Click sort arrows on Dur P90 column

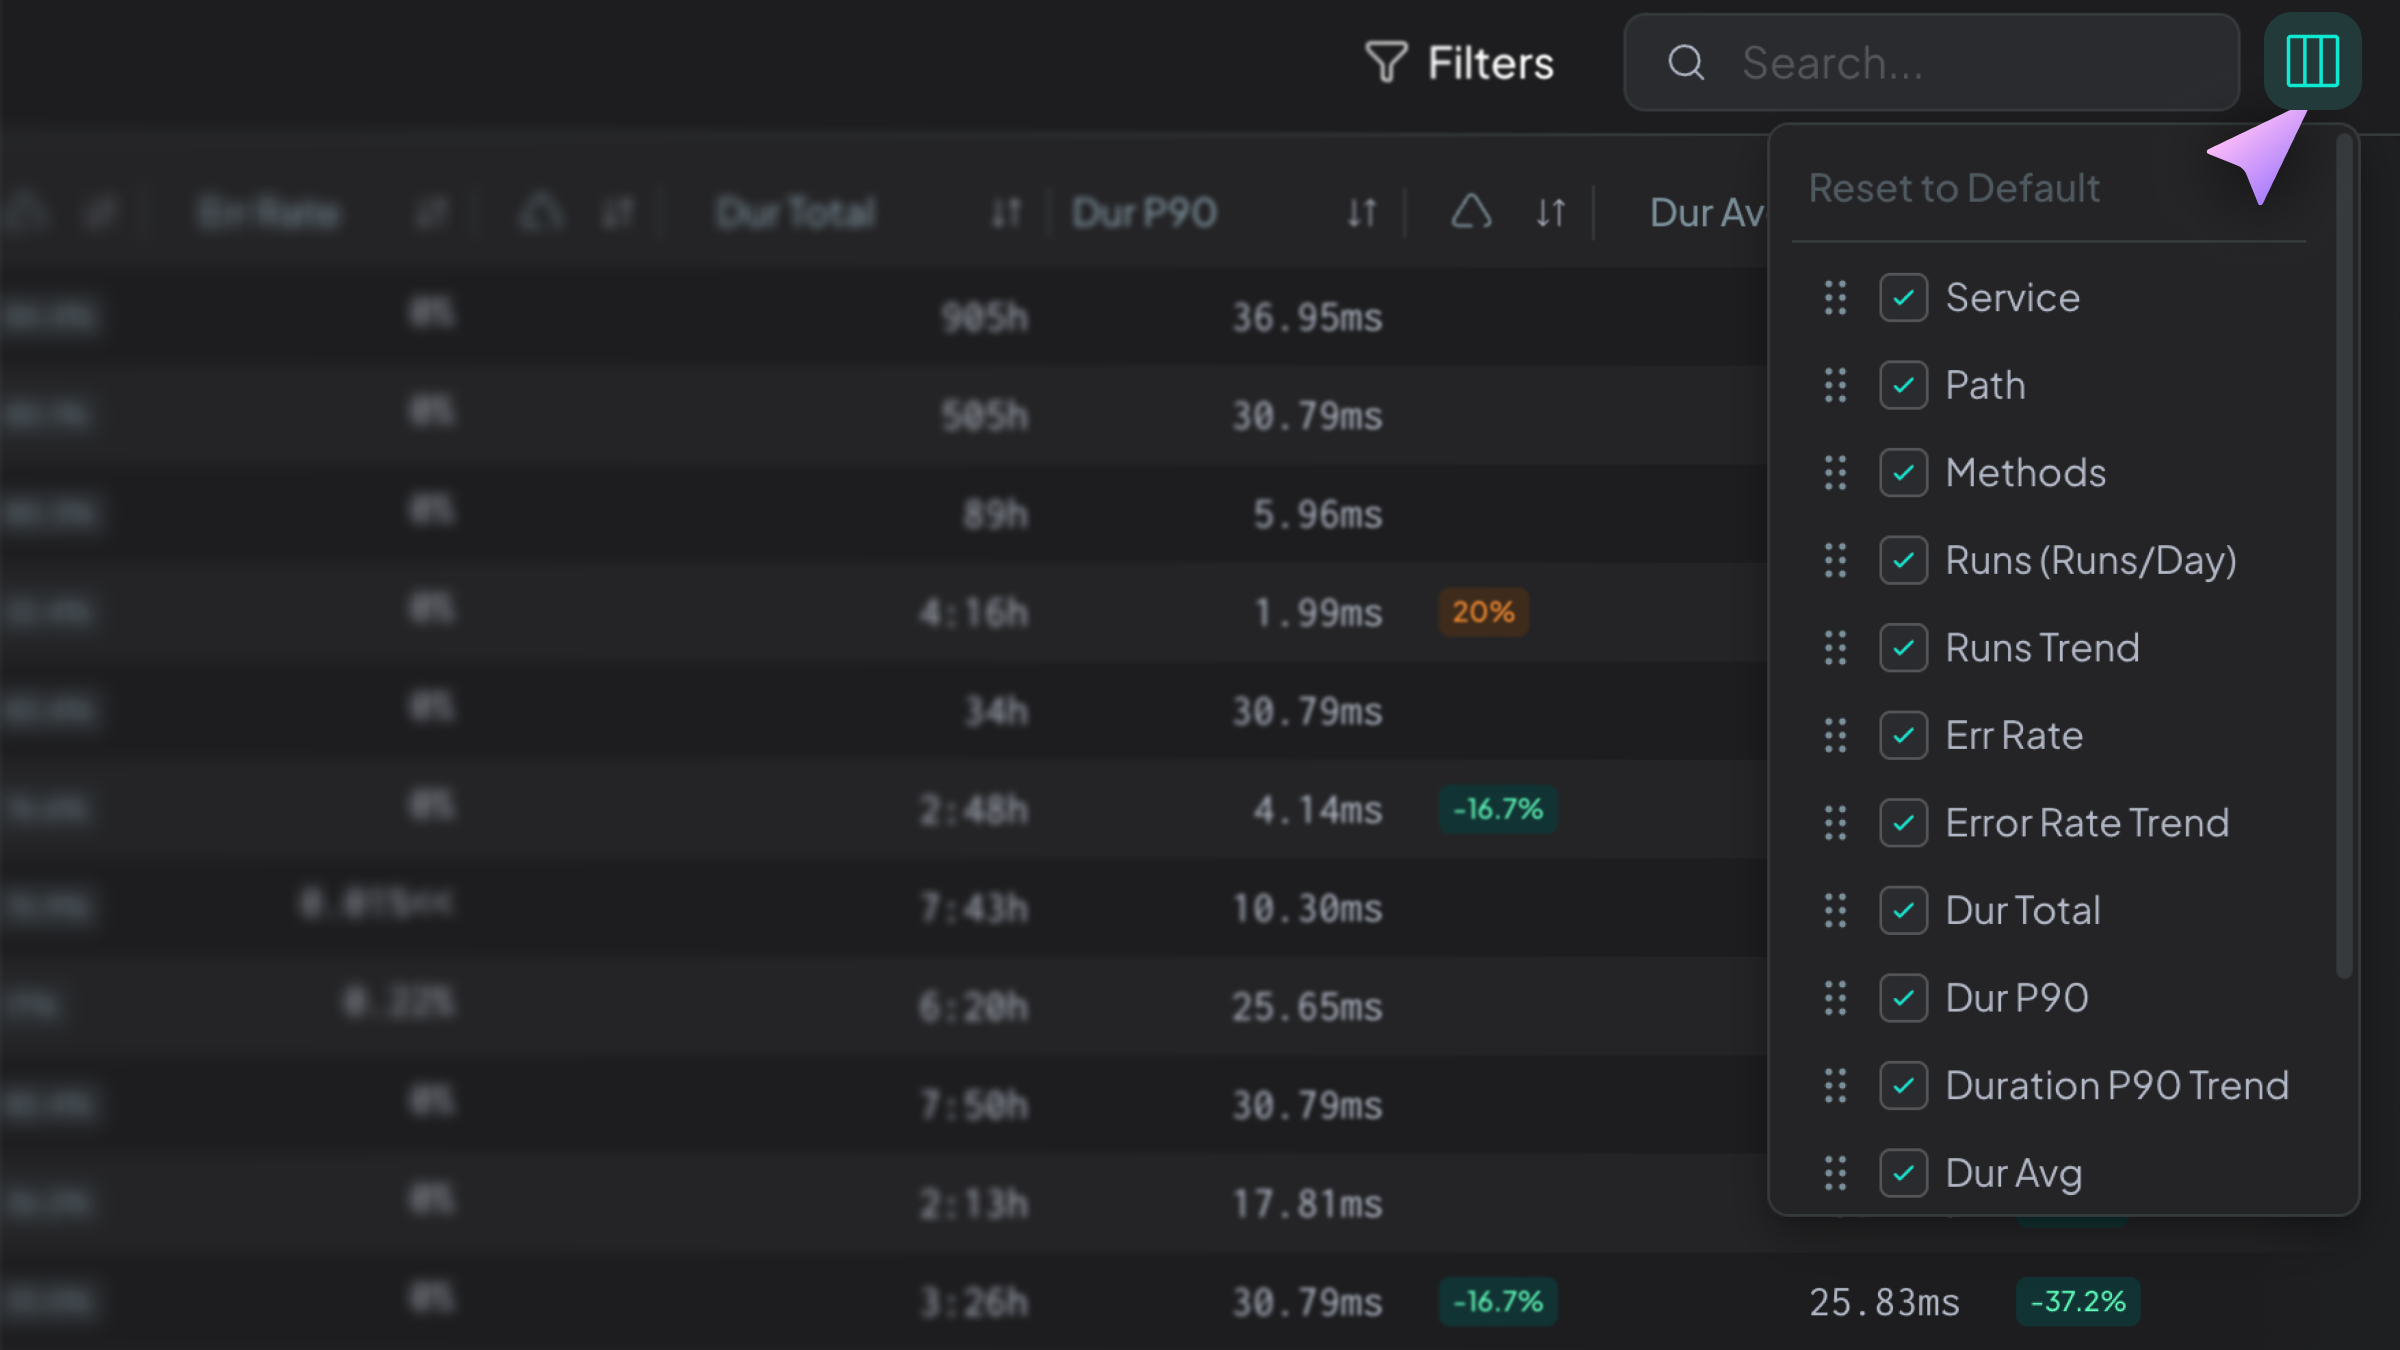click(1362, 212)
